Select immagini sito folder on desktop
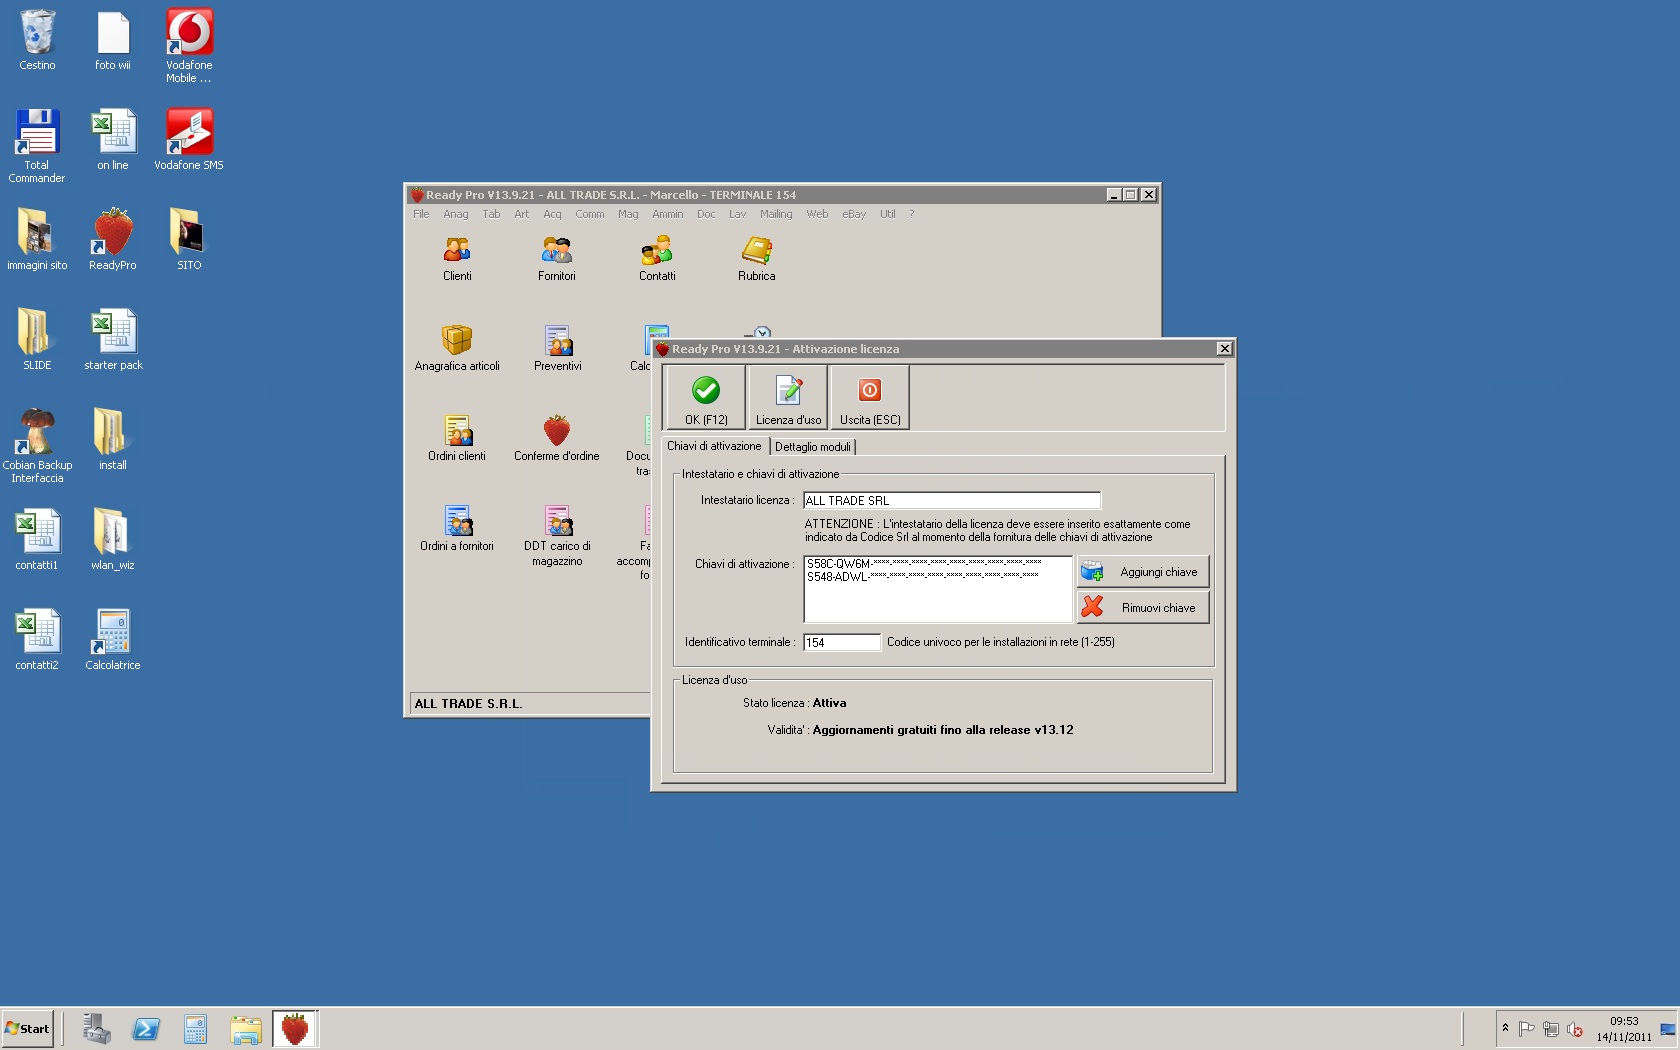1680x1050 pixels. [x=37, y=241]
